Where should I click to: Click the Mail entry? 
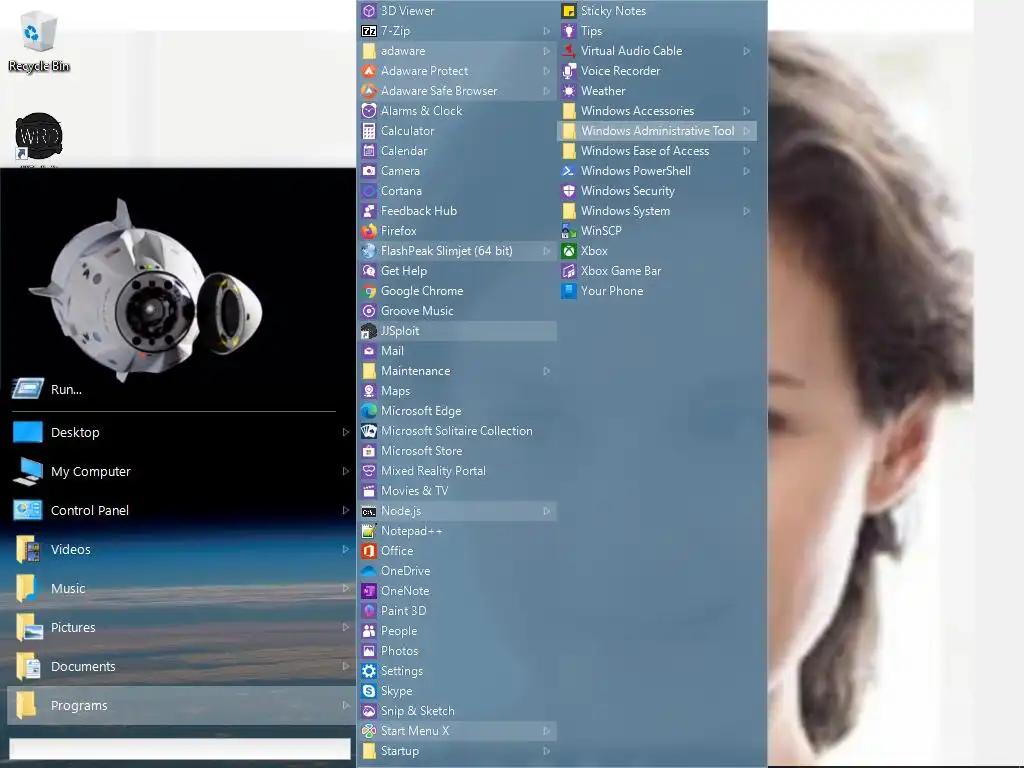coord(457,351)
